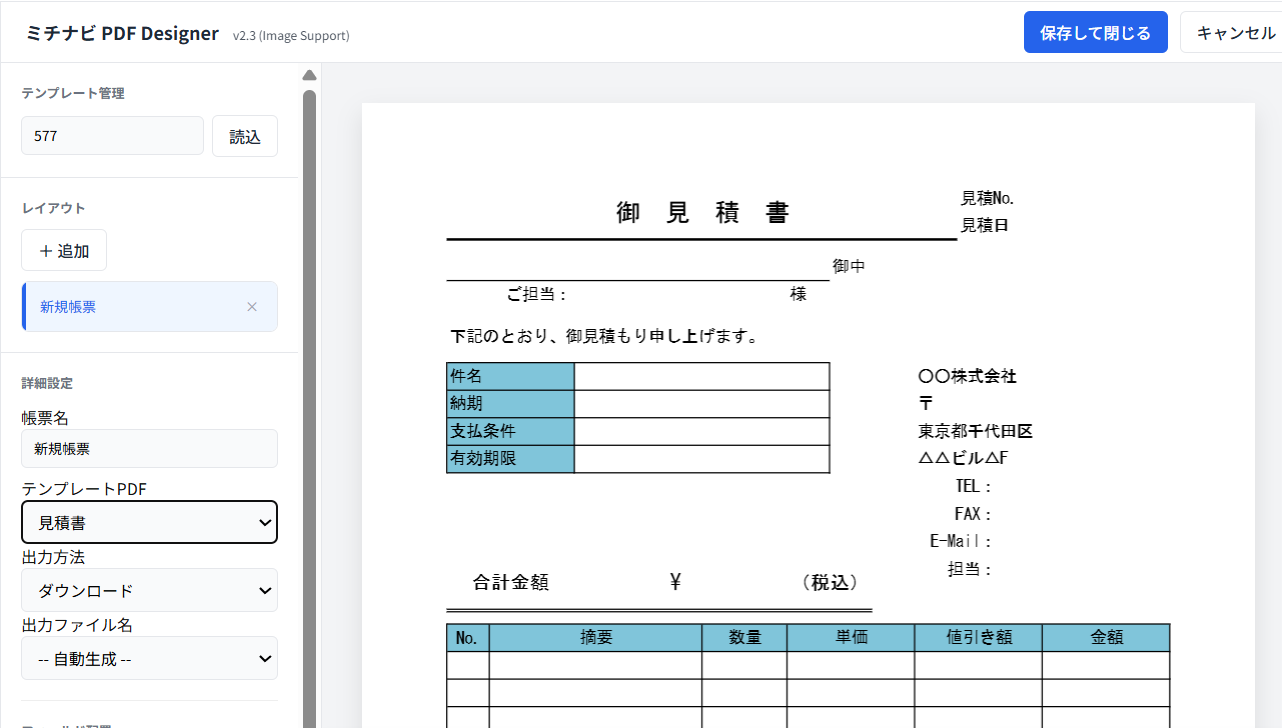Click the 御見積書 title in the PDF preview
This screenshot has height=728, width=1282.
point(703,212)
